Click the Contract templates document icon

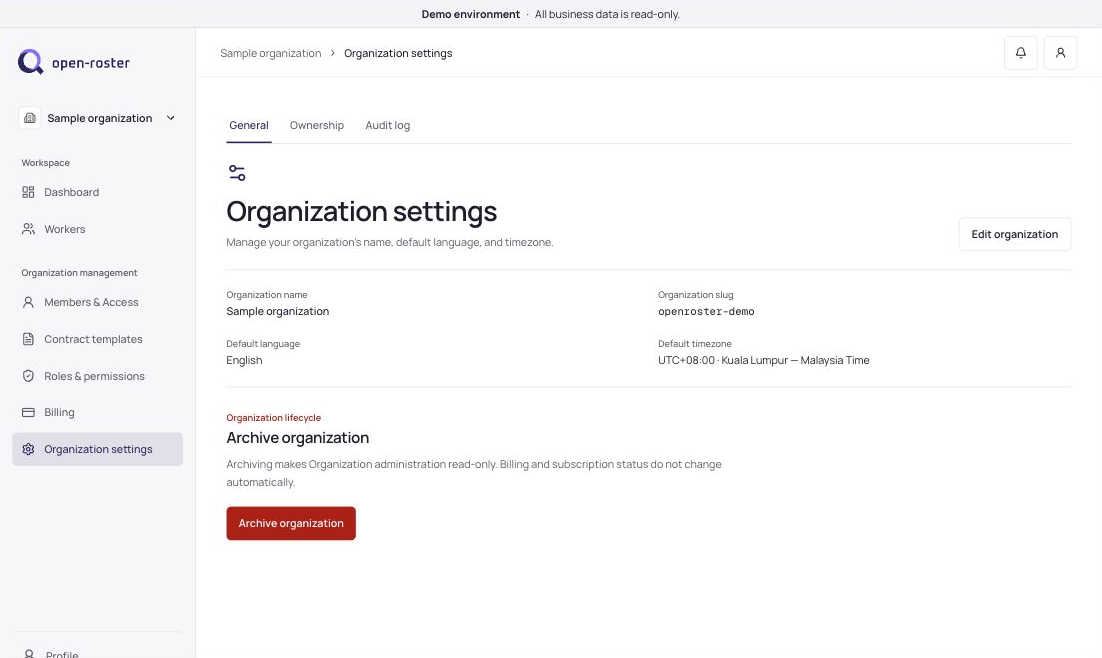(28, 339)
